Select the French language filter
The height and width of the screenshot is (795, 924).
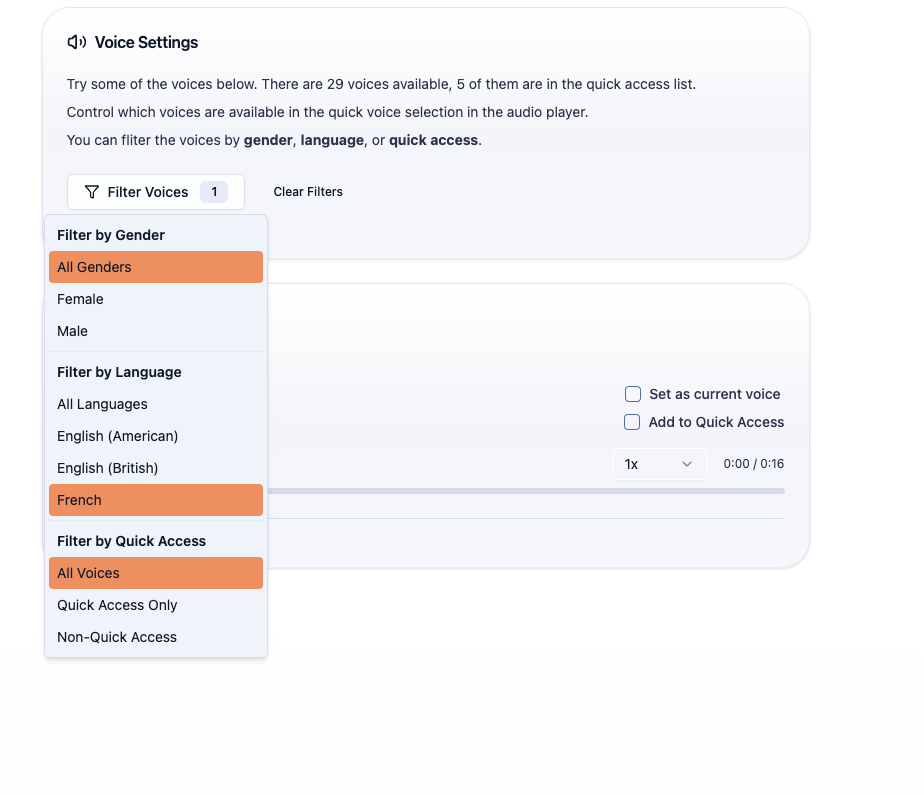click(x=155, y=500)
